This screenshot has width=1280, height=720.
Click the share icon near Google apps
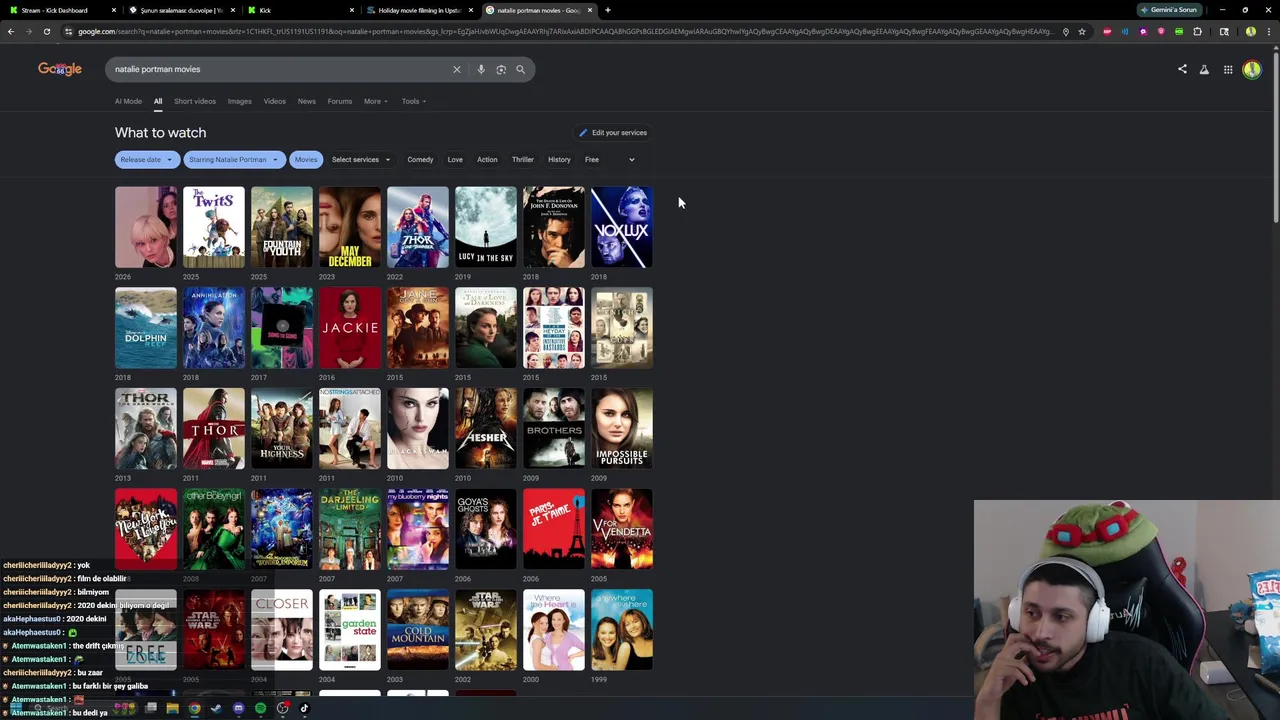point(1182,69)
